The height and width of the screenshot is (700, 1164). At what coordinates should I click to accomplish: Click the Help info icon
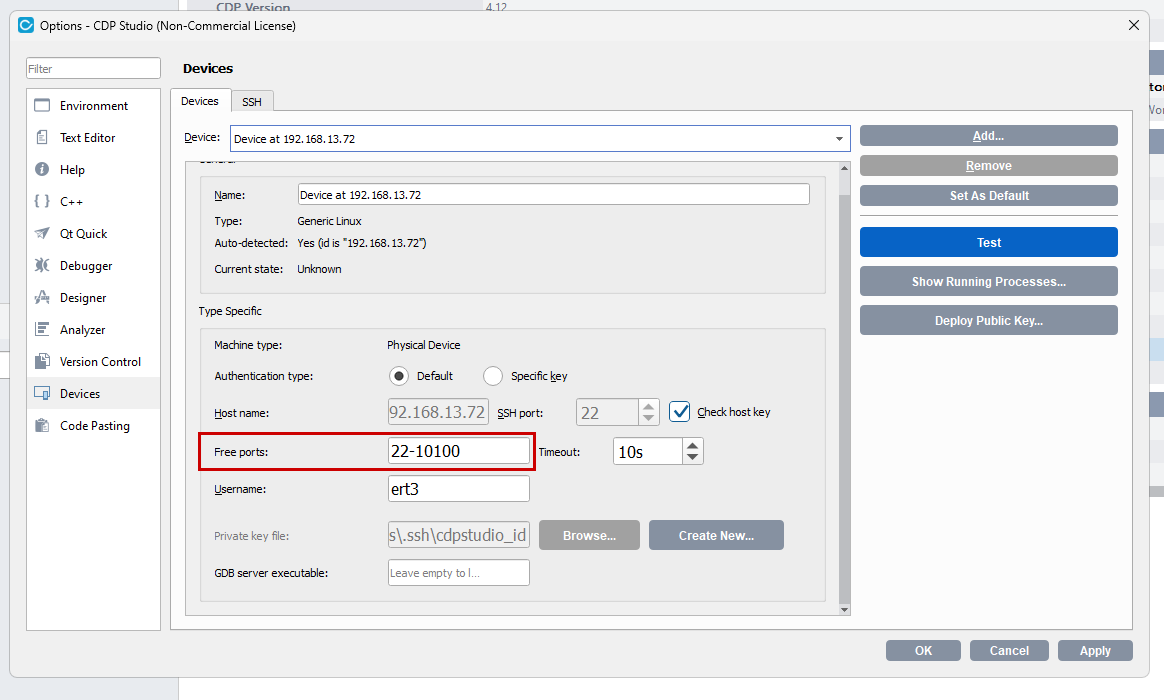(x=42, y=169)
